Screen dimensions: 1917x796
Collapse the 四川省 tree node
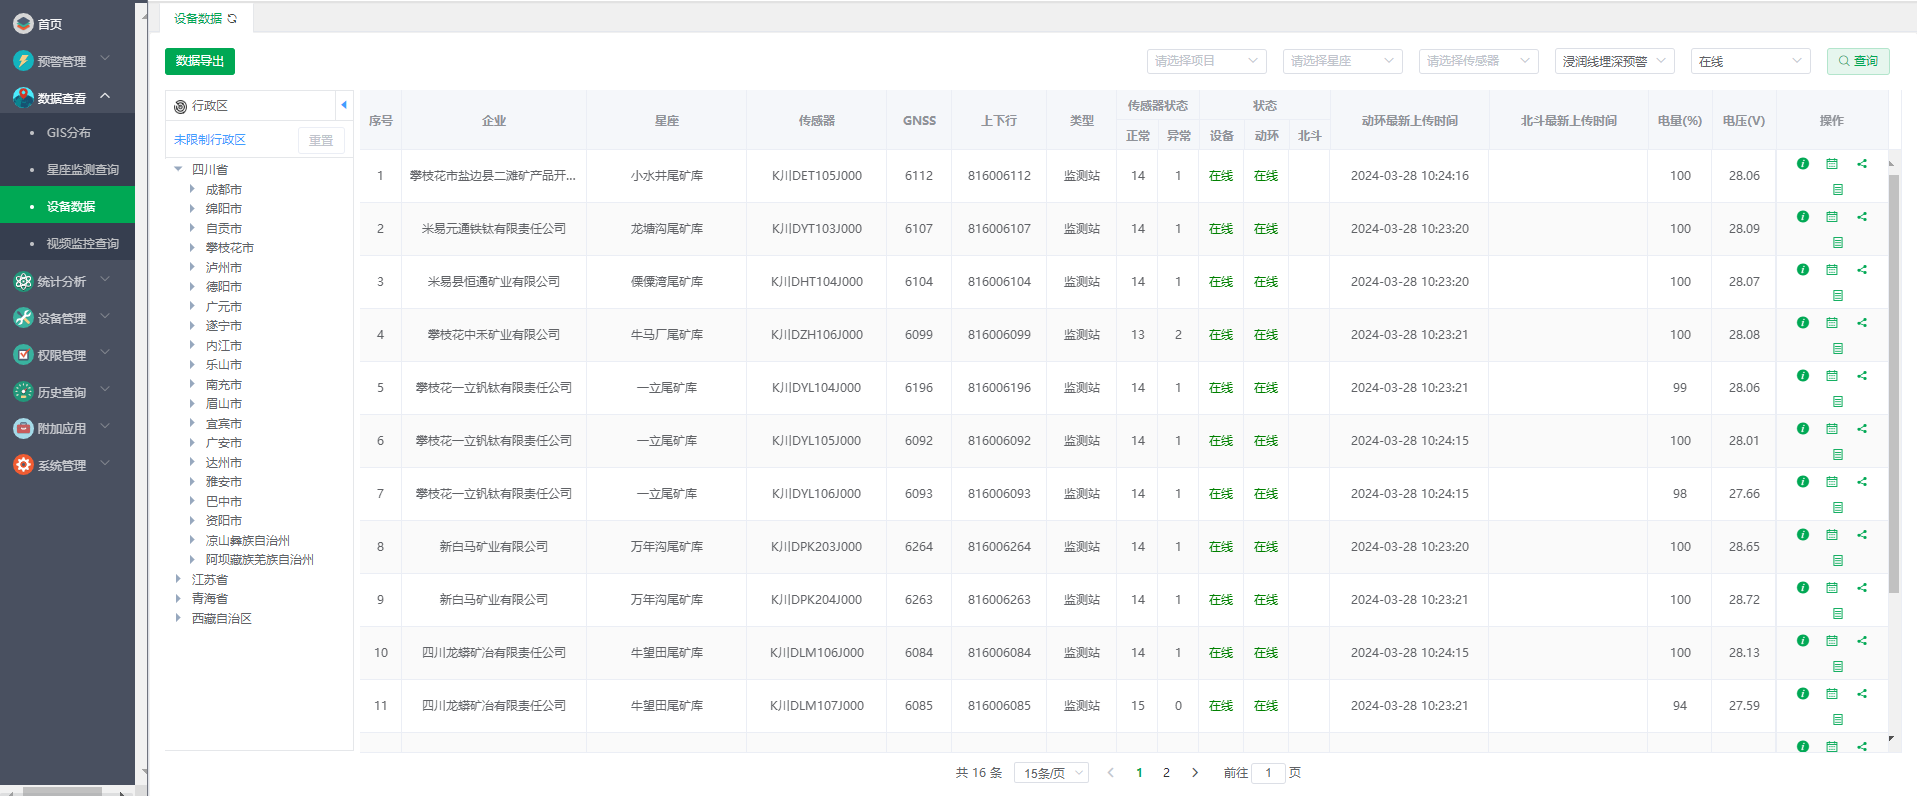(178, 169)
